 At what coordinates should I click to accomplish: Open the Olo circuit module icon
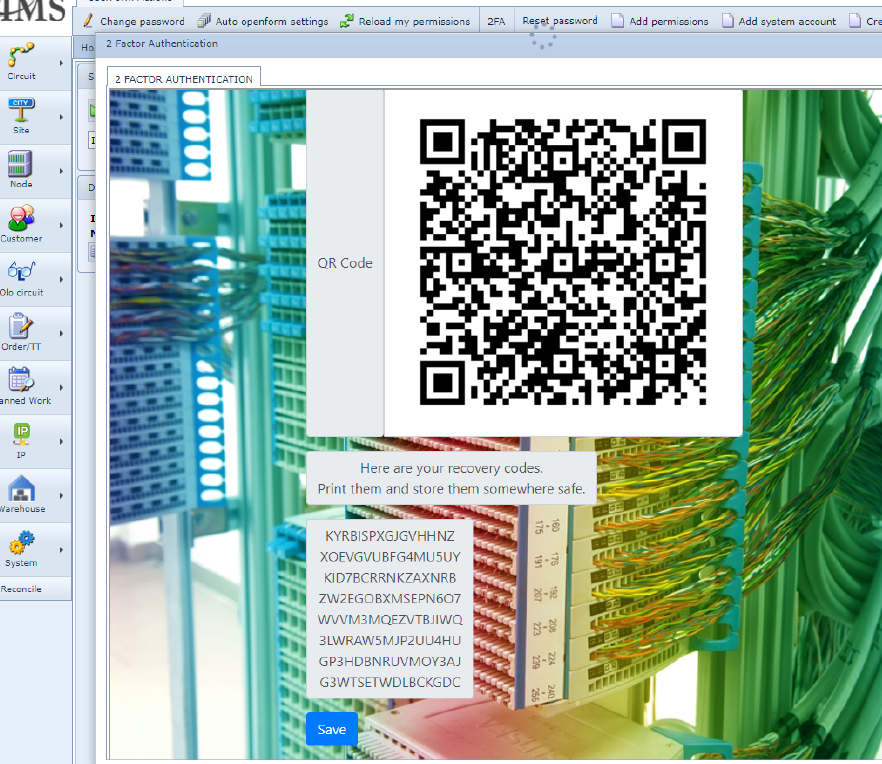(21, 272)
